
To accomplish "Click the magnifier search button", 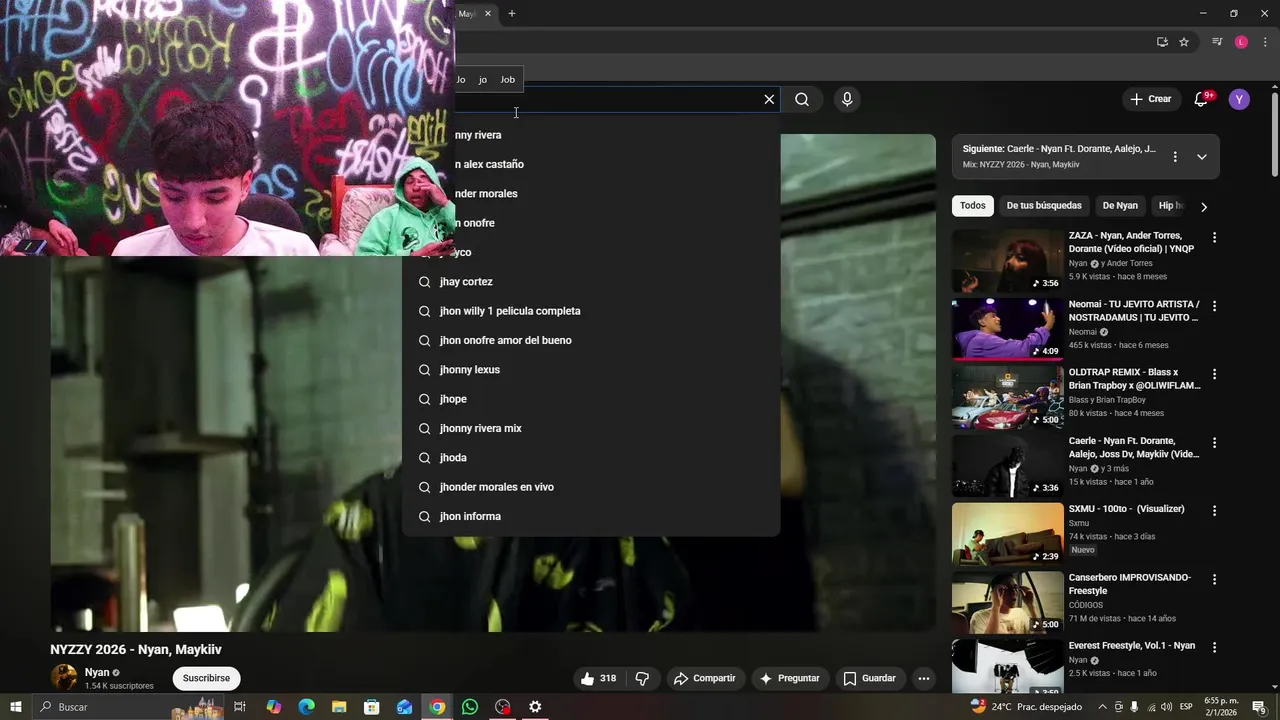I will coord(802,99).
